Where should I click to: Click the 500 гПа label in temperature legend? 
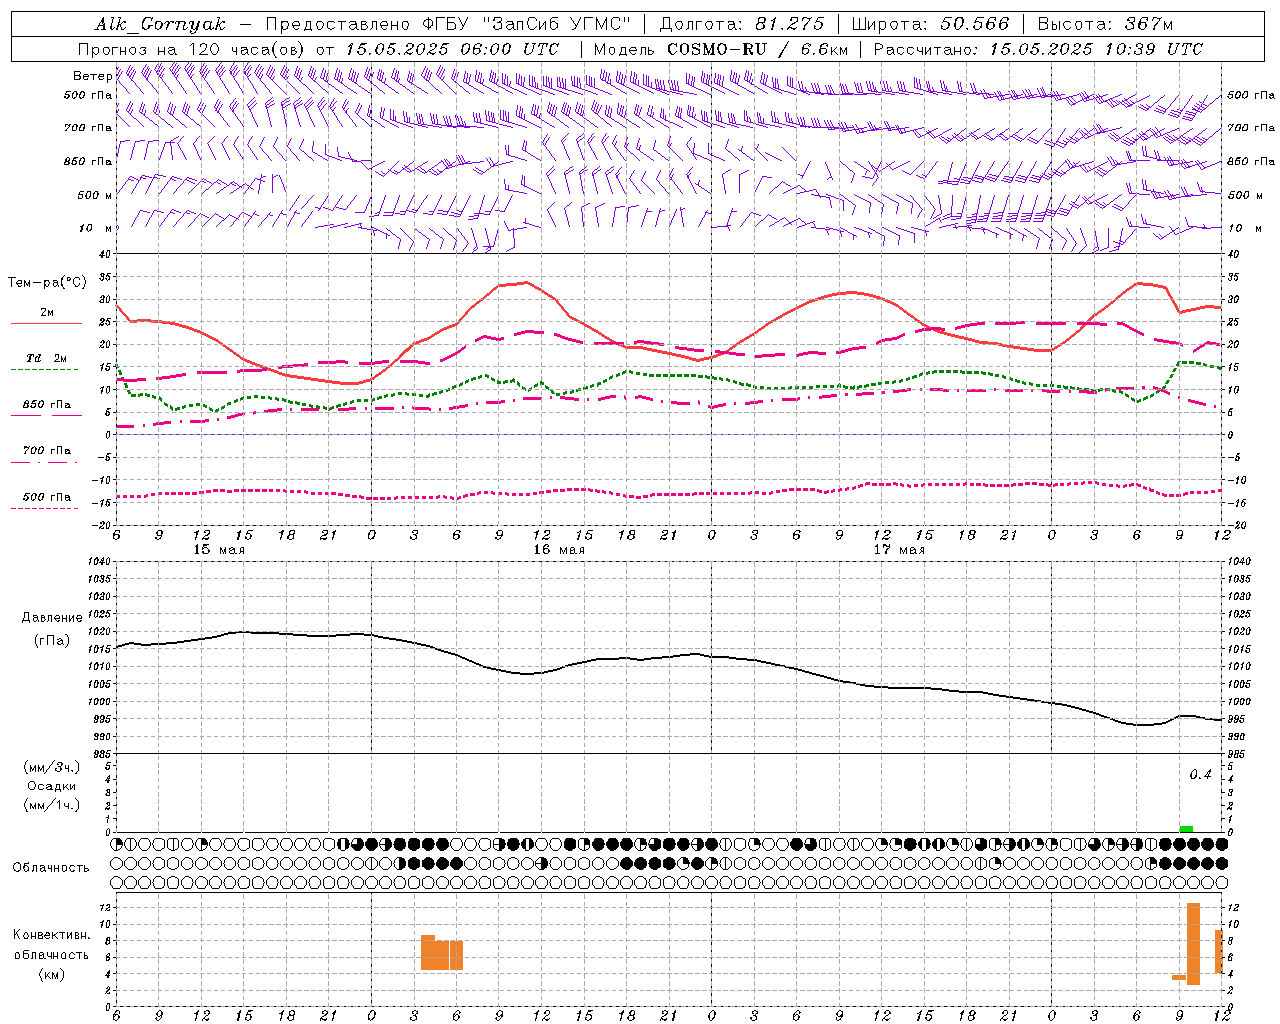click(47, 496)
